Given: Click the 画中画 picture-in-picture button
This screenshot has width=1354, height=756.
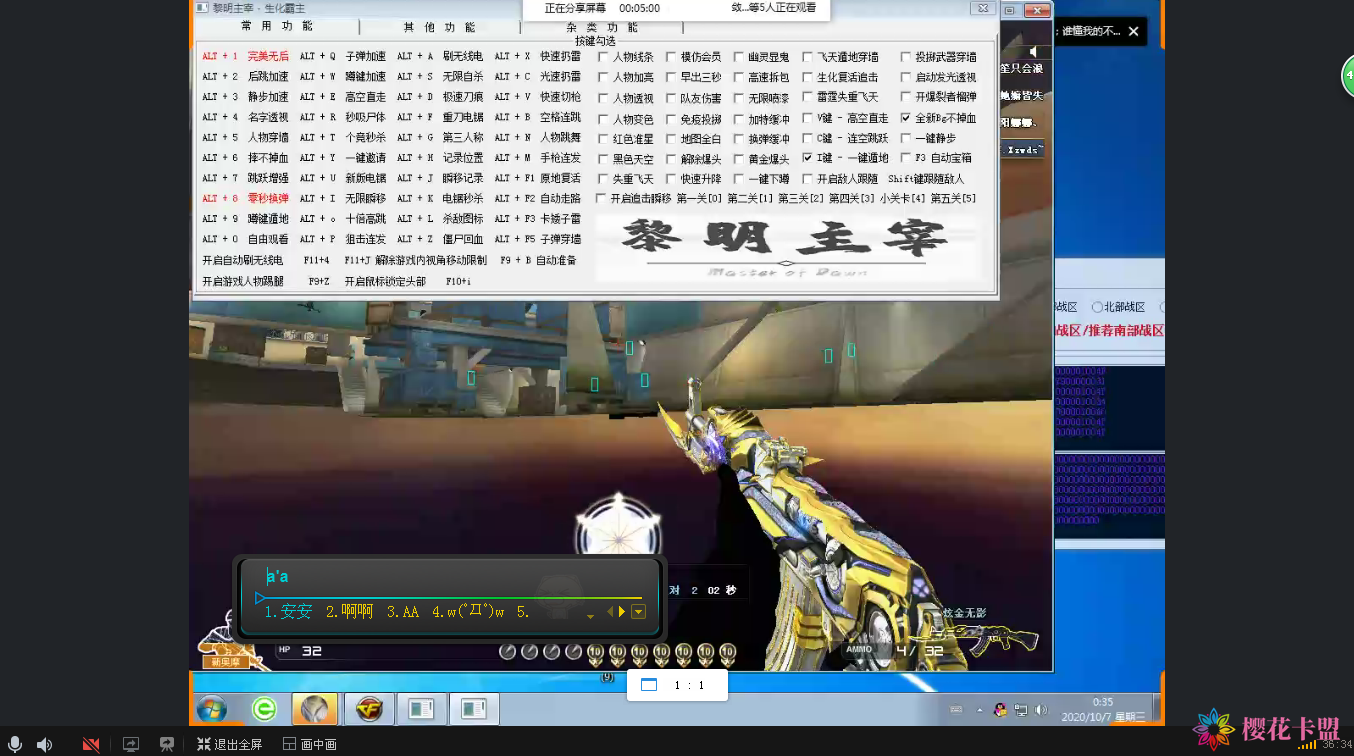Looking at the screenshot, I should [310, 744].
